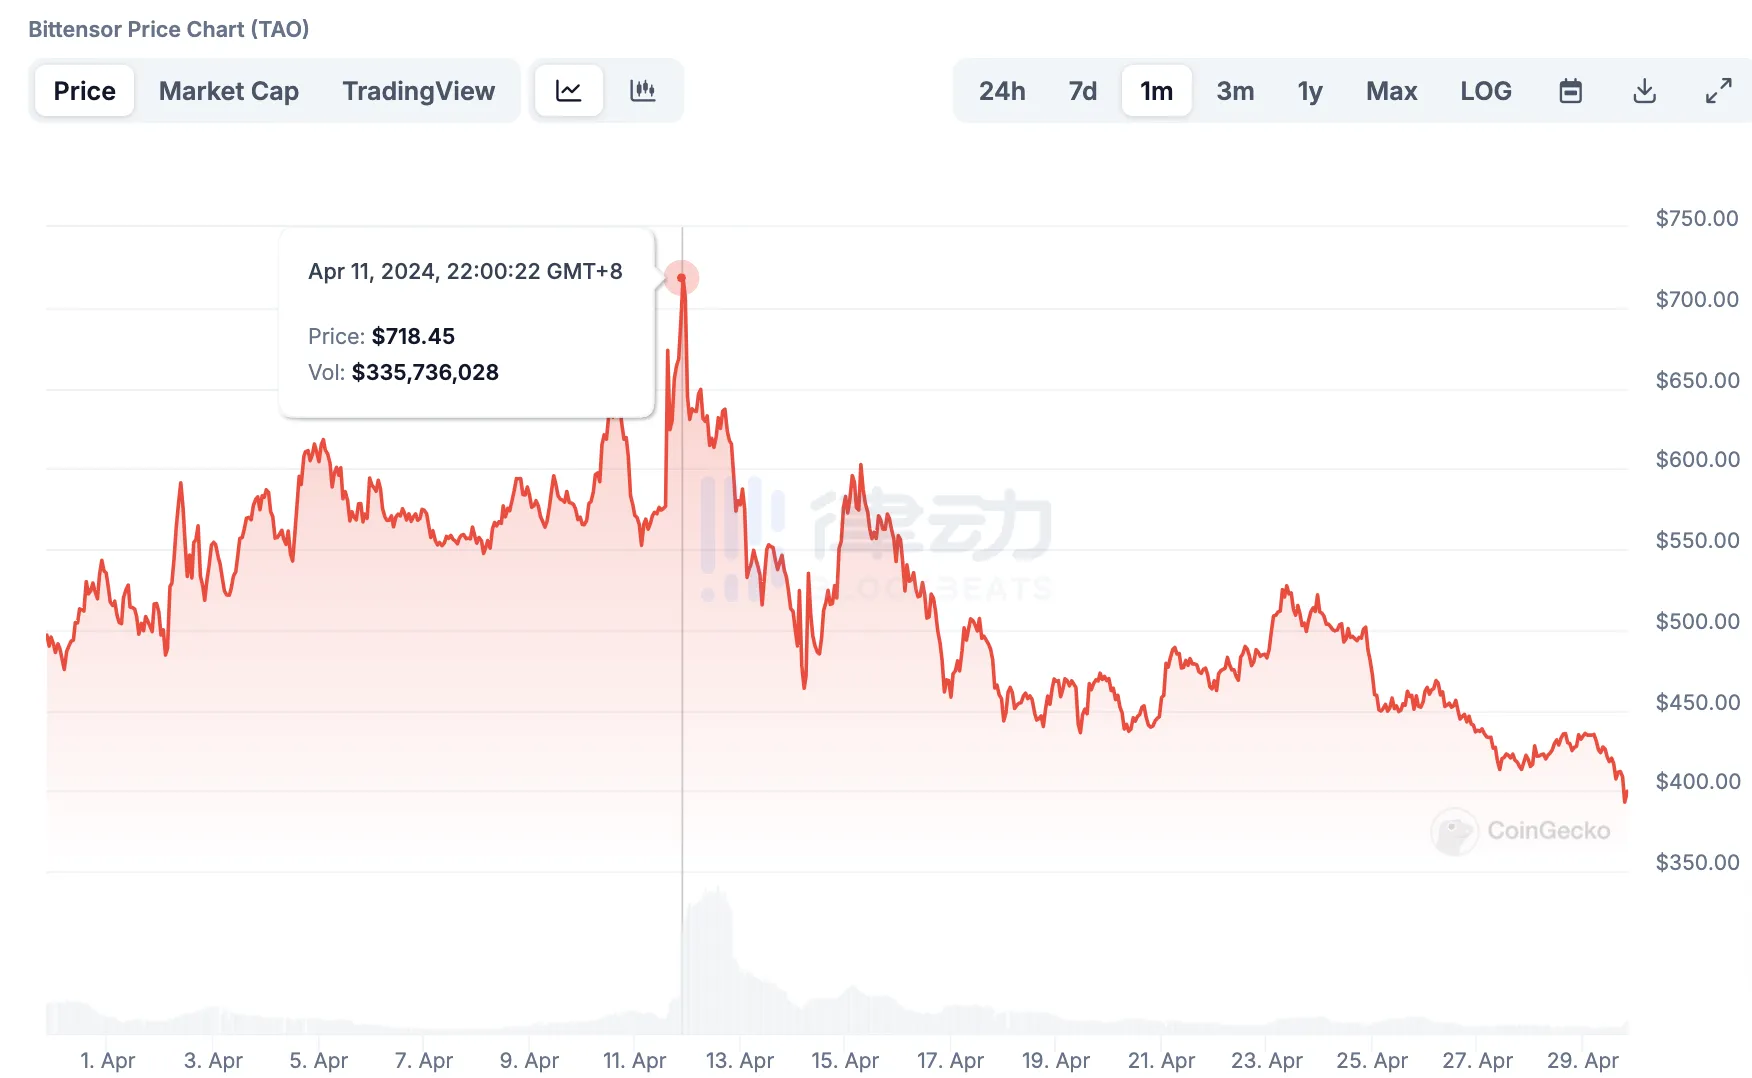Click the $750.00 y-axis price label
The height and width of the screenshot is (1078, 1752).
1696,218
